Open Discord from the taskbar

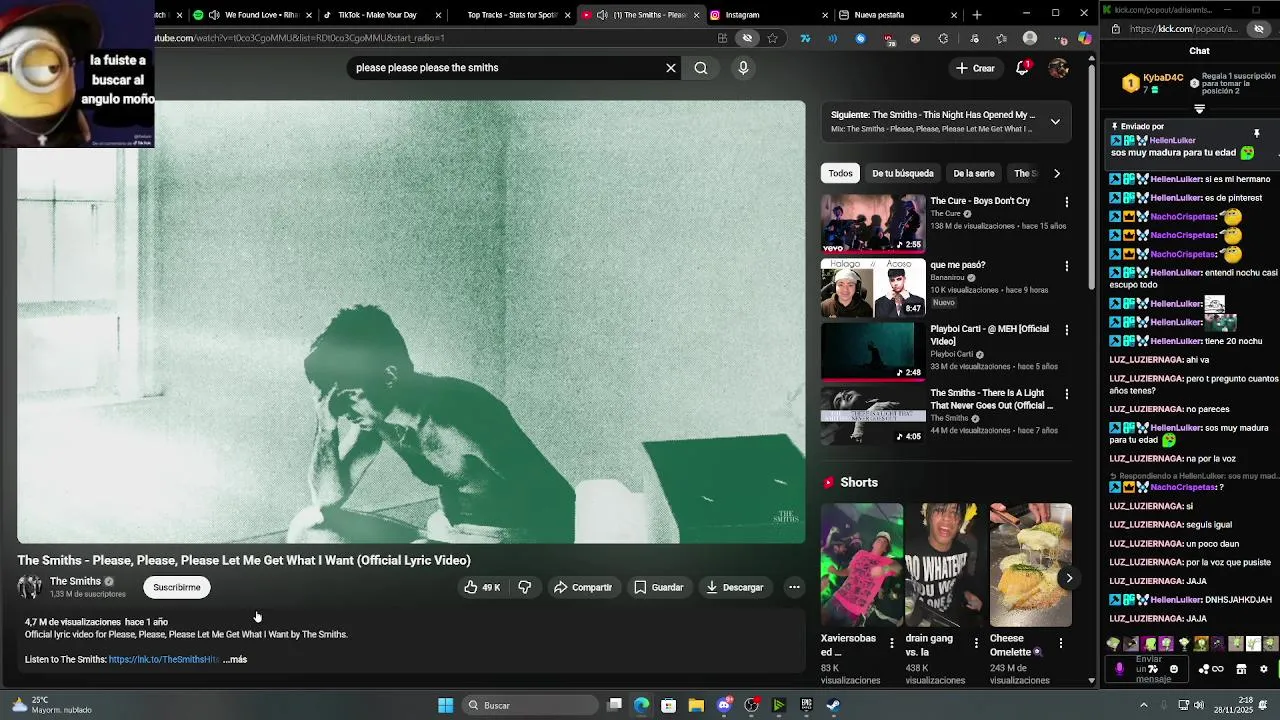coord(724,705)
